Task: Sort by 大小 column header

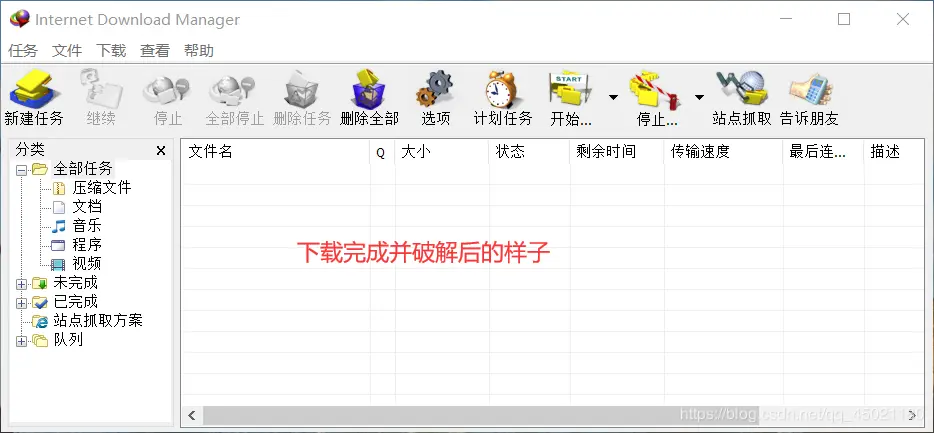Action: coord(441,152)
